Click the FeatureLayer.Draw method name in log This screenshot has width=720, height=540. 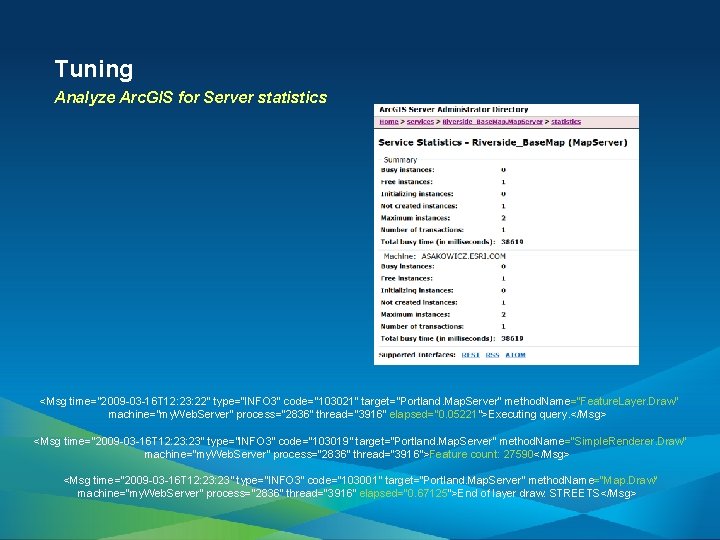point(627,401)
